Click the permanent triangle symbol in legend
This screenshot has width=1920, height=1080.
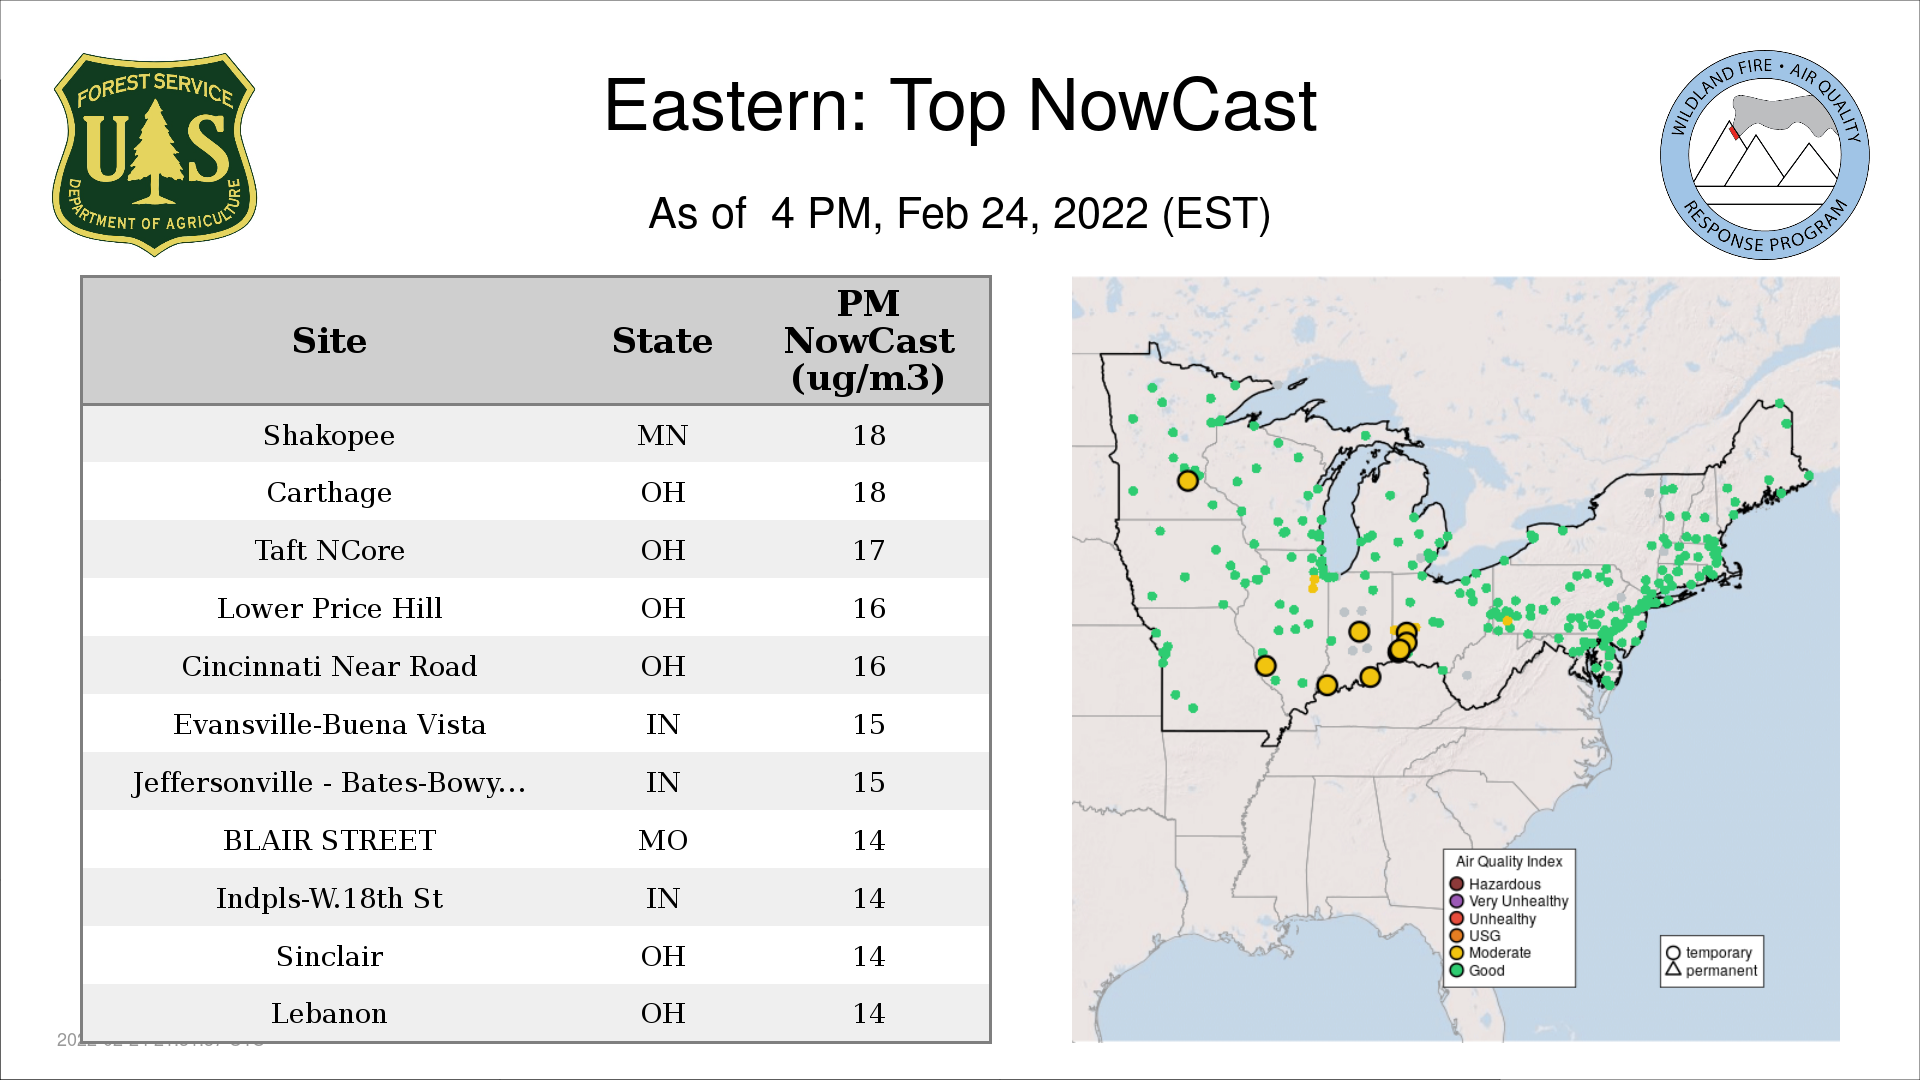[1673, 969]
